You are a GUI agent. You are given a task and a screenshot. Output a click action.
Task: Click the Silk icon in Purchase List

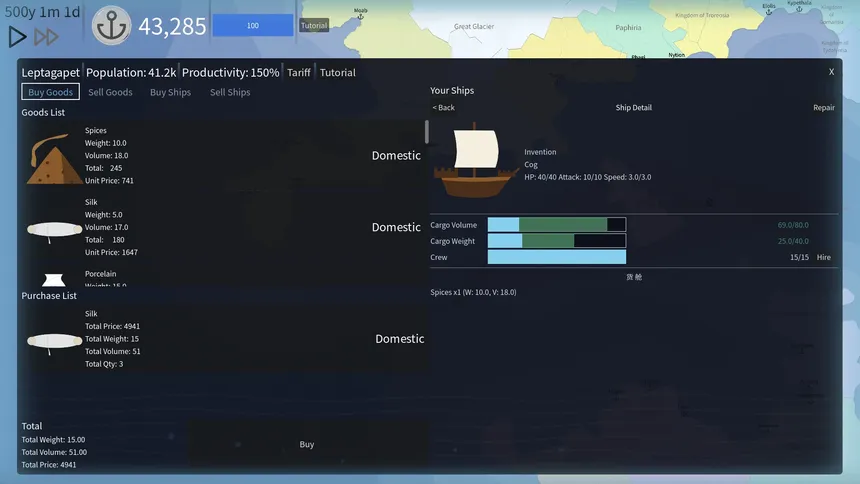(54, 342)
